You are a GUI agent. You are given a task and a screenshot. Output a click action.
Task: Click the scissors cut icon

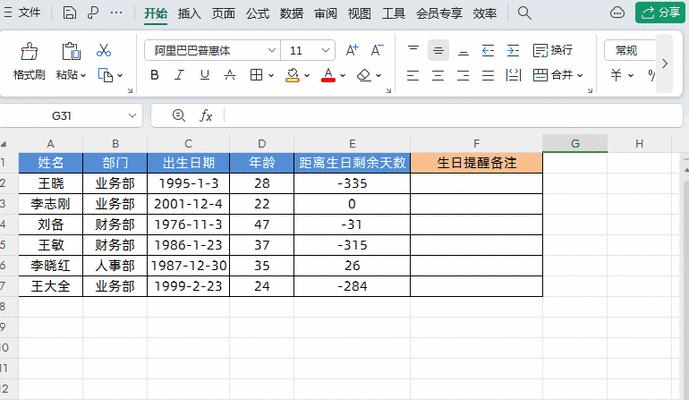click(104, 51)
